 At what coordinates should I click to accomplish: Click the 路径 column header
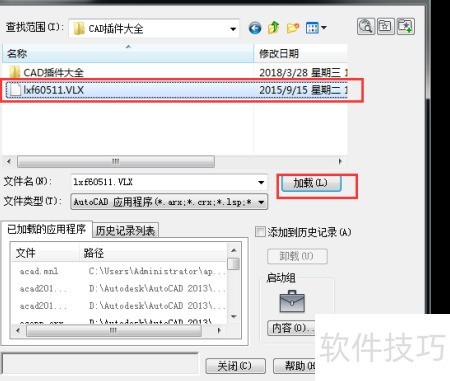click(x=153, y=253)
